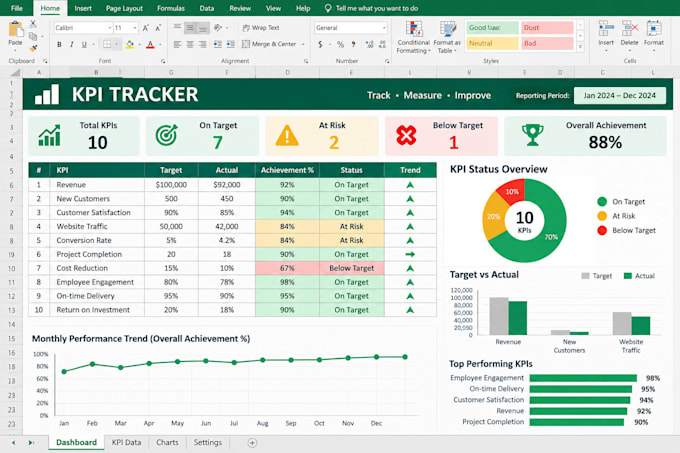Screen dimensions: 680x453
Task: Click the Align Left icon
Action: pyautogui.click(x=177, y=44)
